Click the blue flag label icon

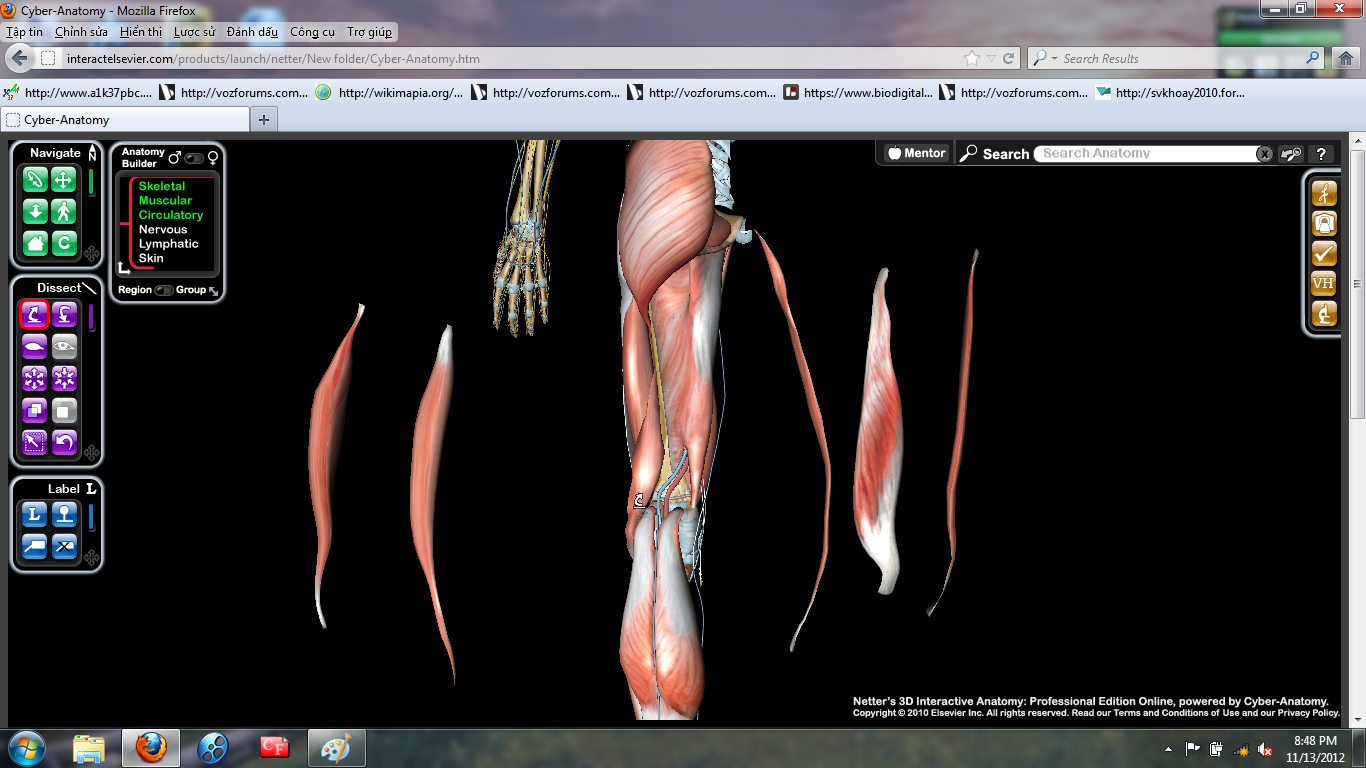click(35, 546)
